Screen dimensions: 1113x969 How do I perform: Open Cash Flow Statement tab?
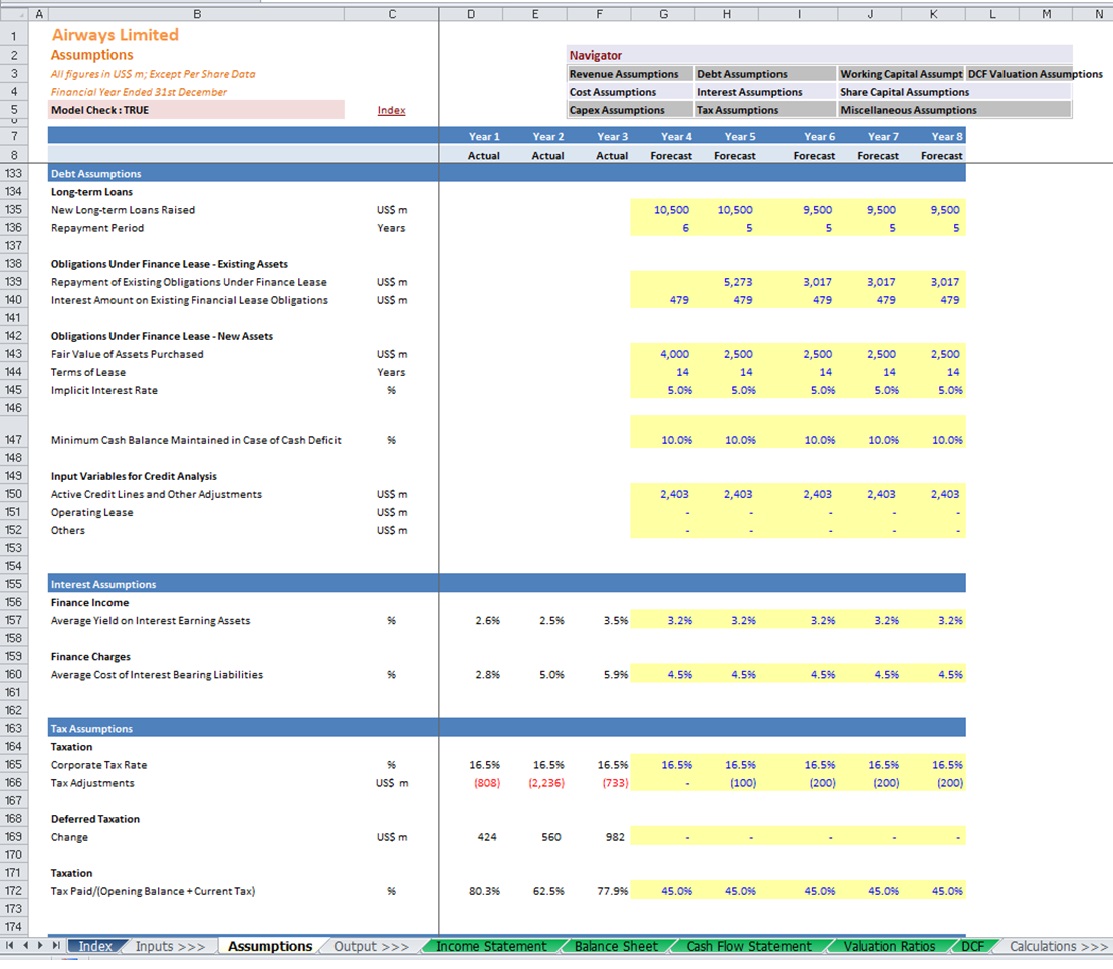tap(749, 946)
